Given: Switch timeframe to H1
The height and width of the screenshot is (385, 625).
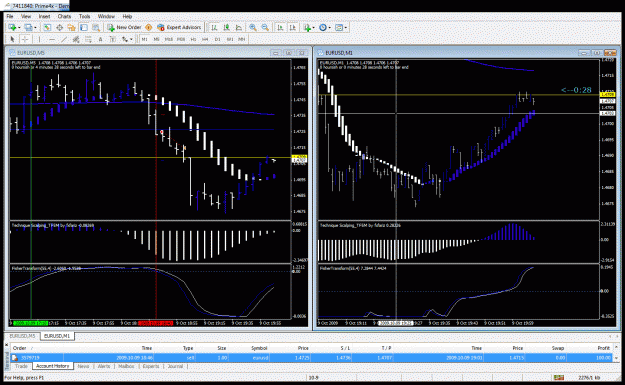Looking at the screenshot, I should point(193,39).
